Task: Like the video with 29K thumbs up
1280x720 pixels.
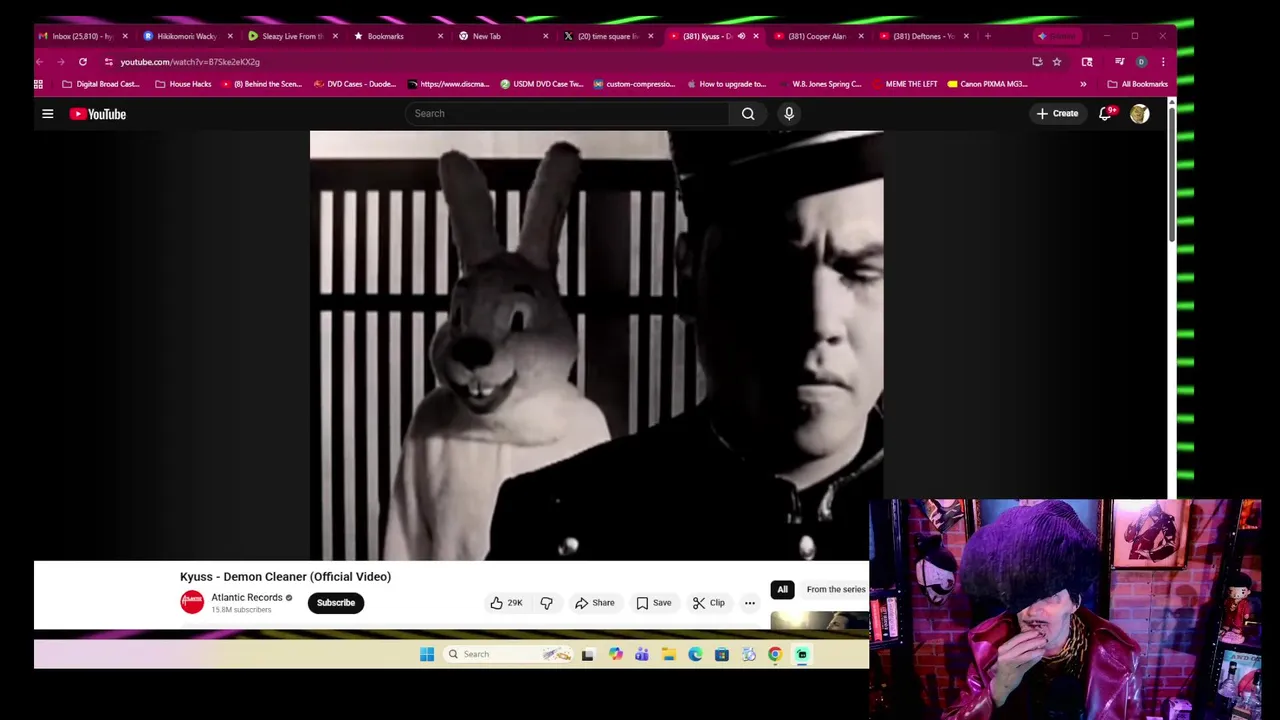Action: 506,603
